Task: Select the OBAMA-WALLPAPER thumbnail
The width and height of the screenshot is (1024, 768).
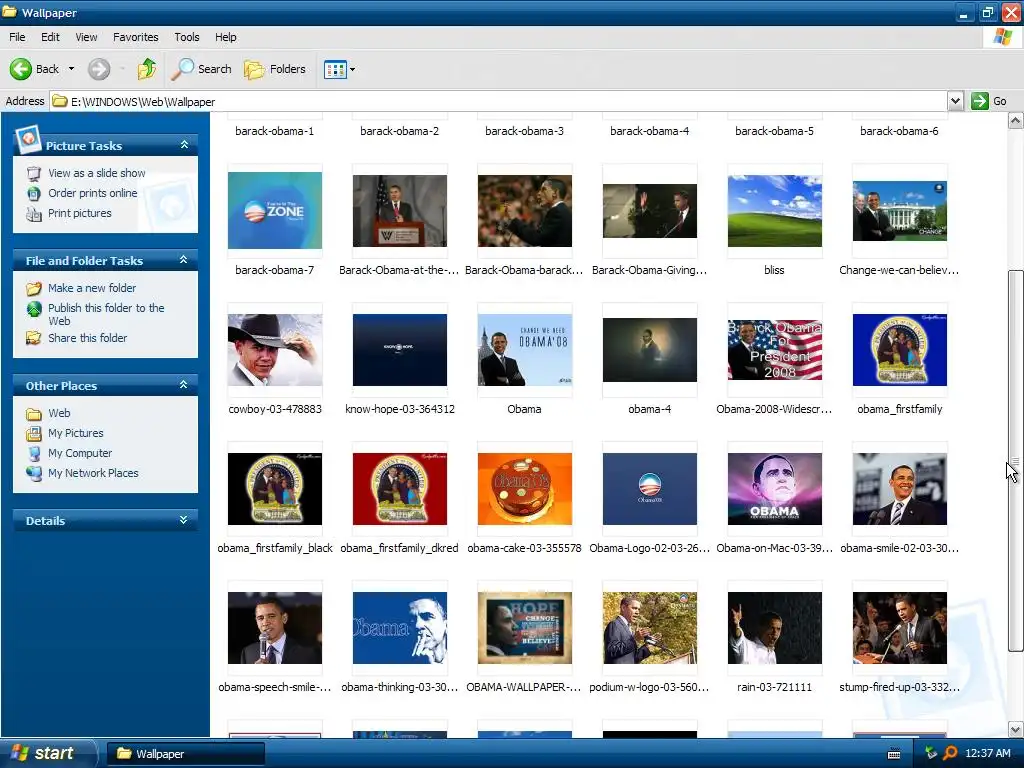Action: click(524, 628)
